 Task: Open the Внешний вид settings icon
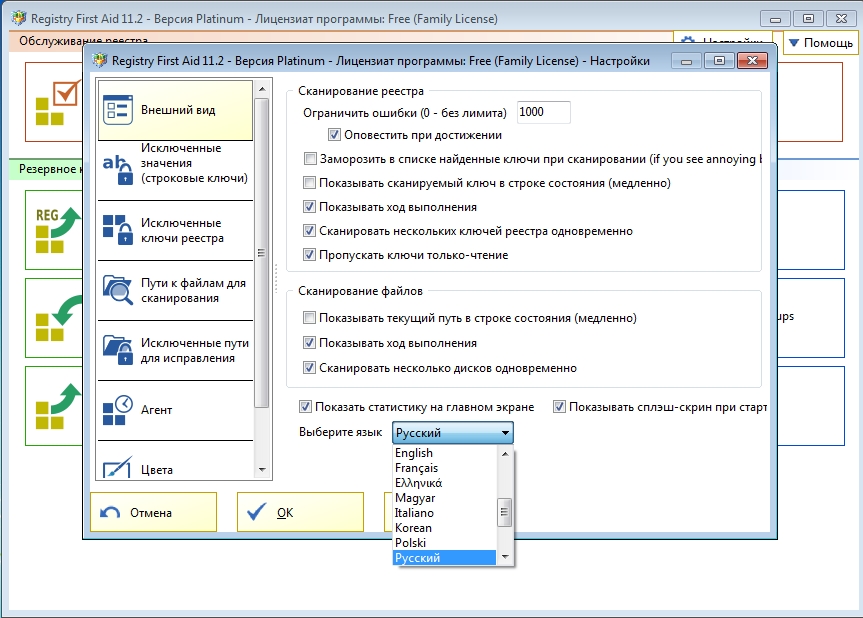coord(117,110)
